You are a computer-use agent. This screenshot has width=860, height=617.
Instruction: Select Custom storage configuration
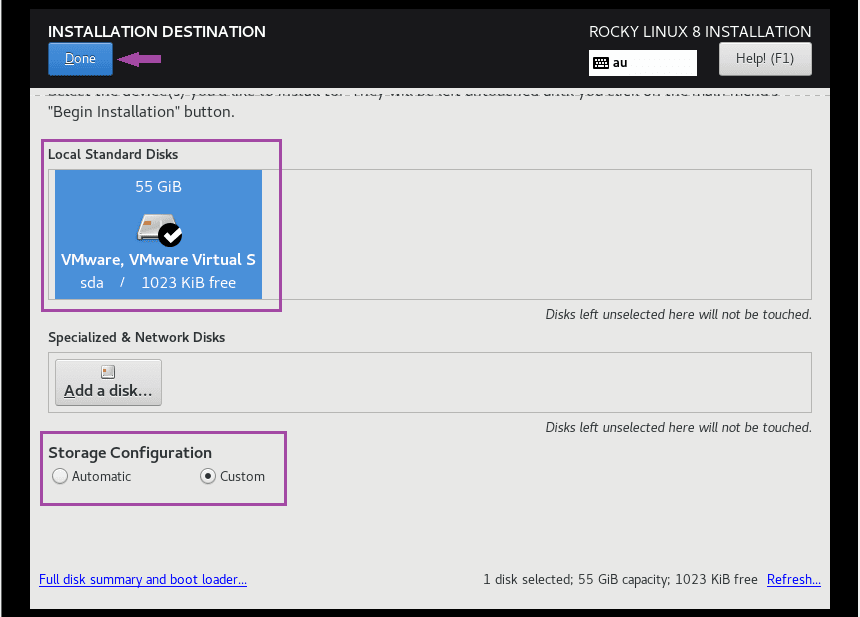[x=233, y=476]
